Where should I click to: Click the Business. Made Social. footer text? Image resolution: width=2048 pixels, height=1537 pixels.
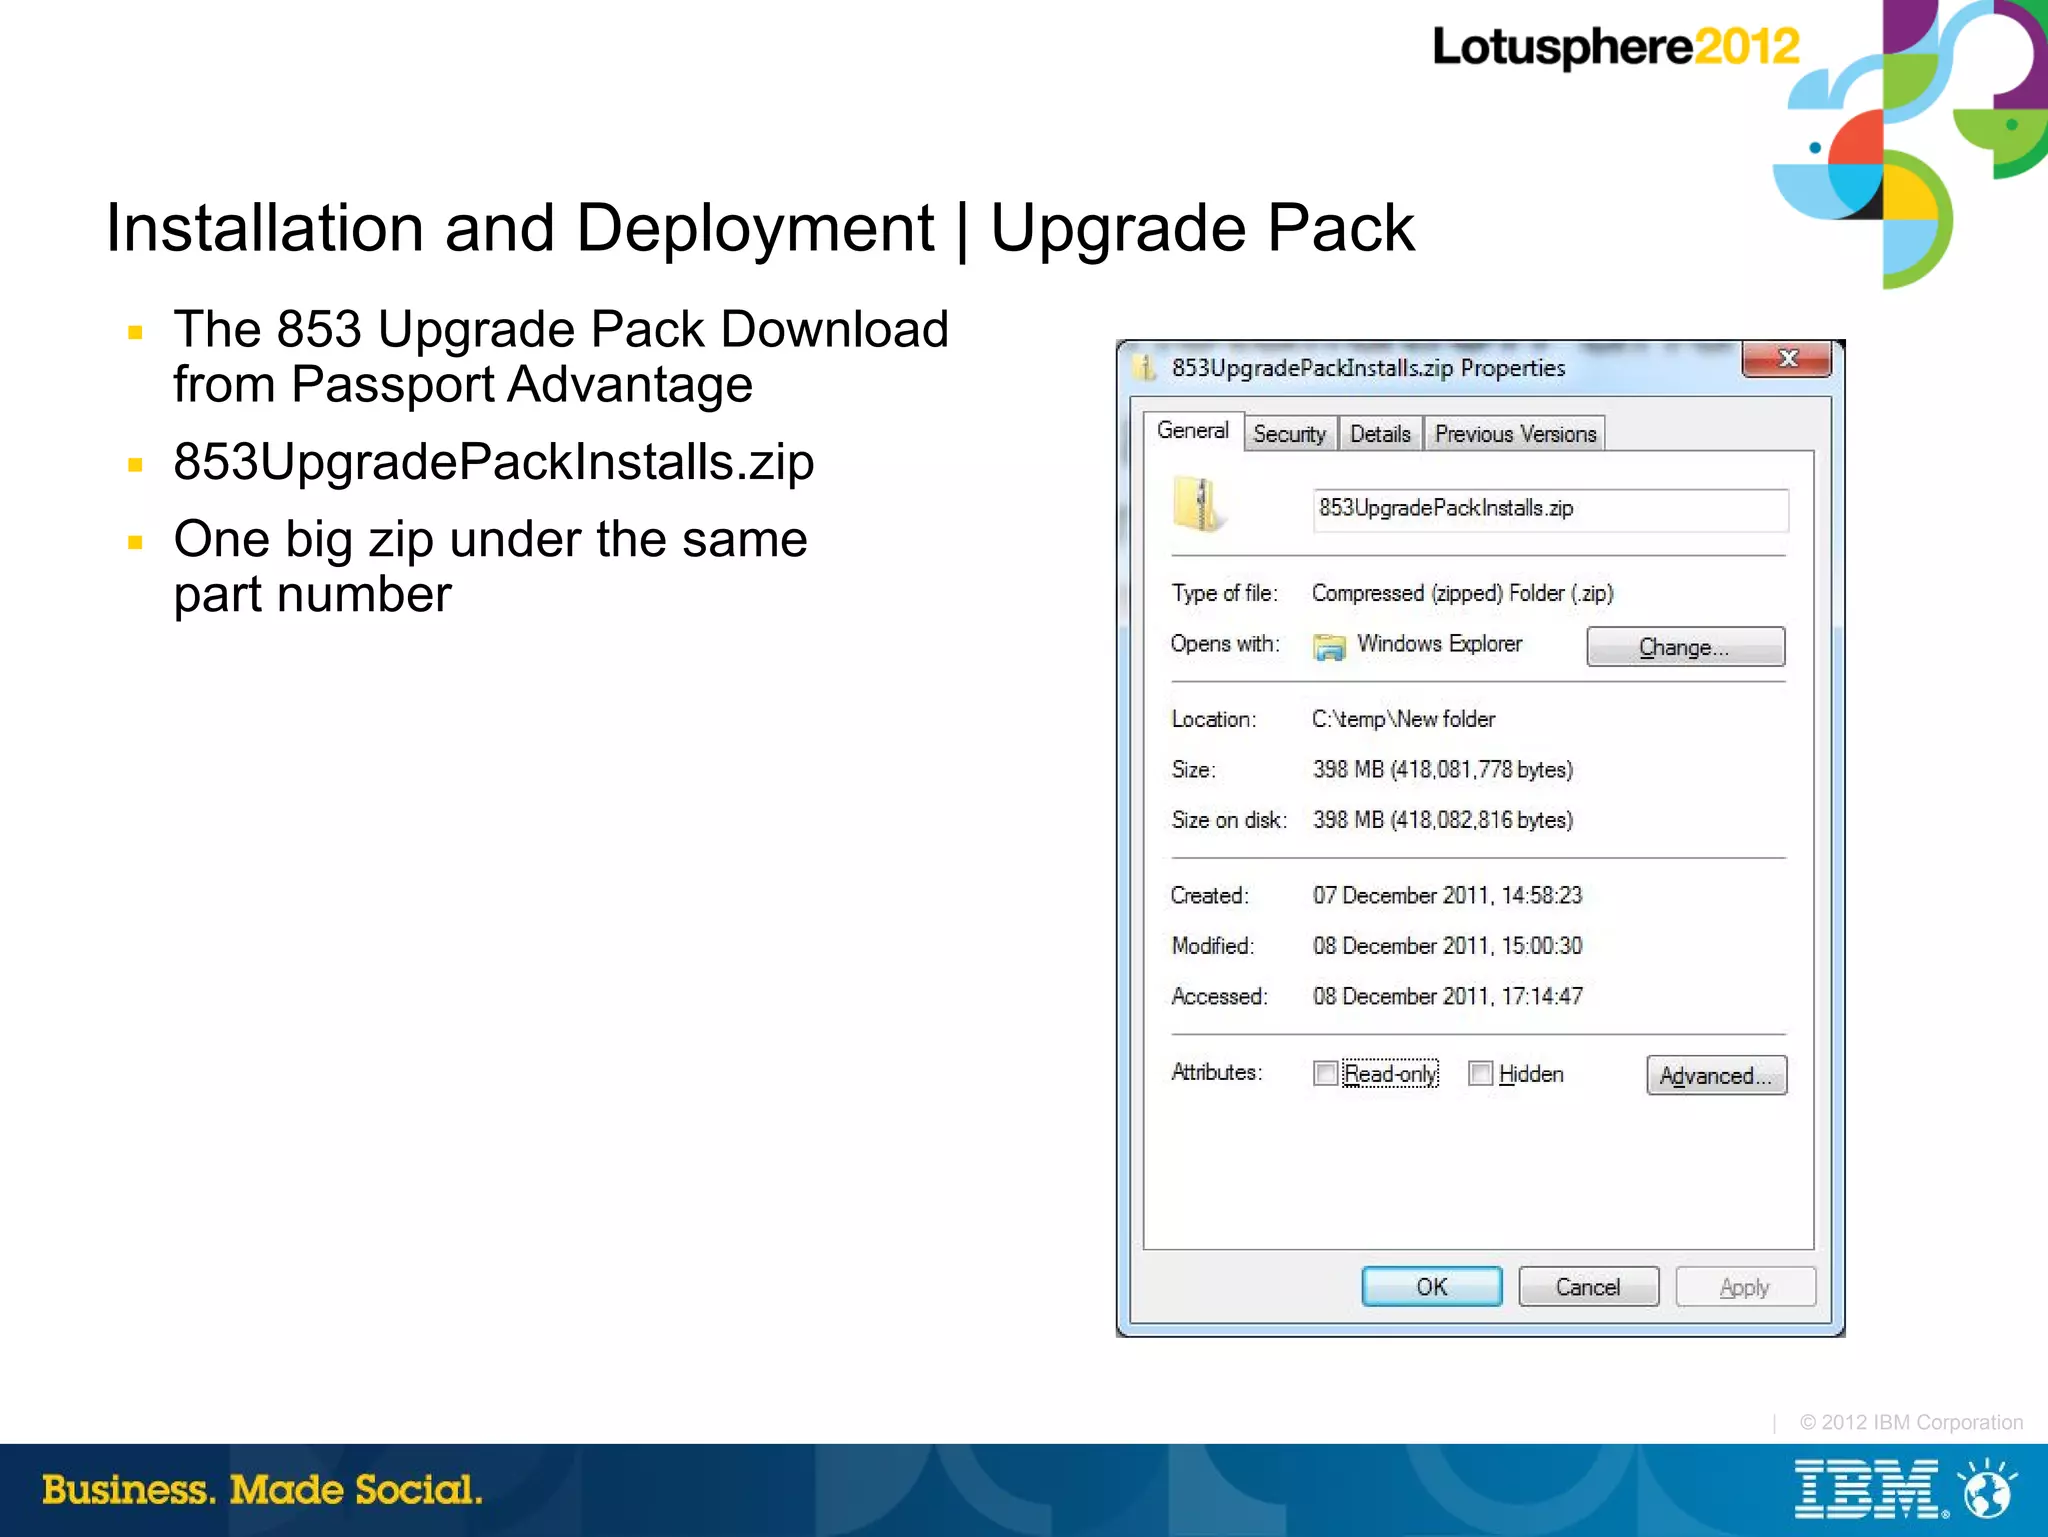point(262,1489)
